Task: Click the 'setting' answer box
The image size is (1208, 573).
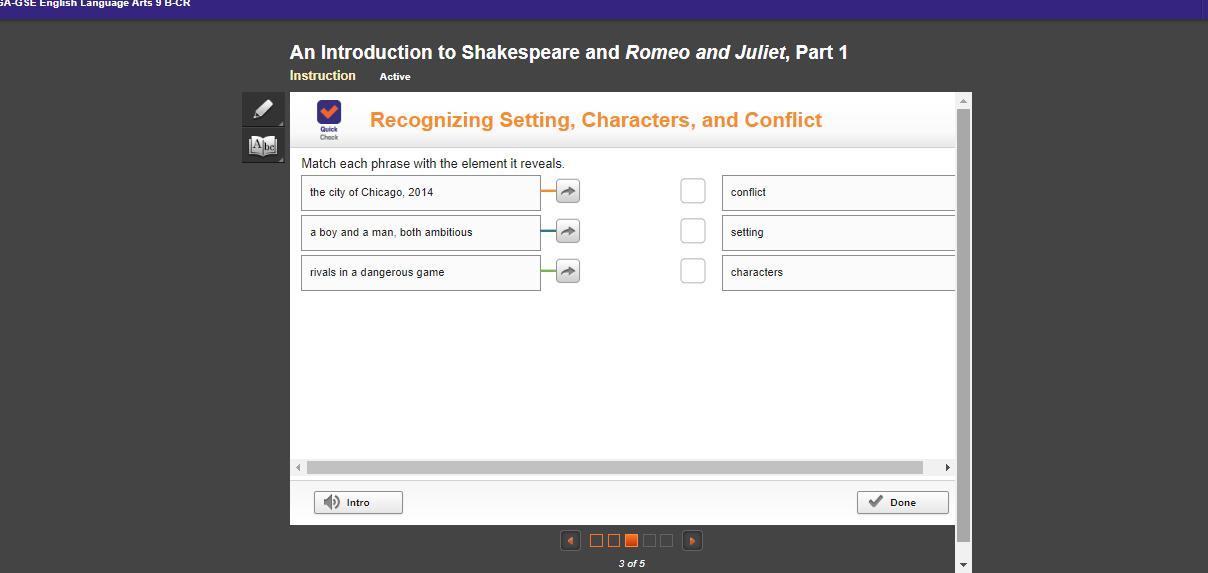Action: tap(838, 233)
